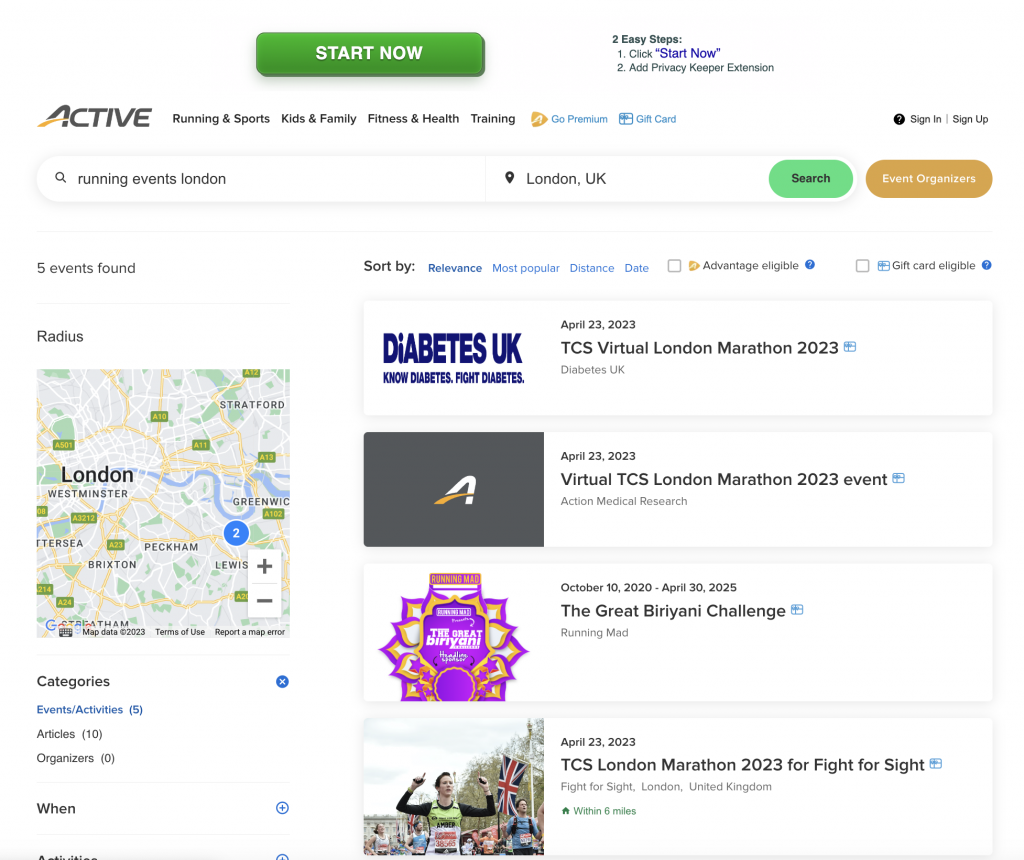1024x860 pixels.
Task: Click the green START NOW button
Action: click(x=370, y=54)
